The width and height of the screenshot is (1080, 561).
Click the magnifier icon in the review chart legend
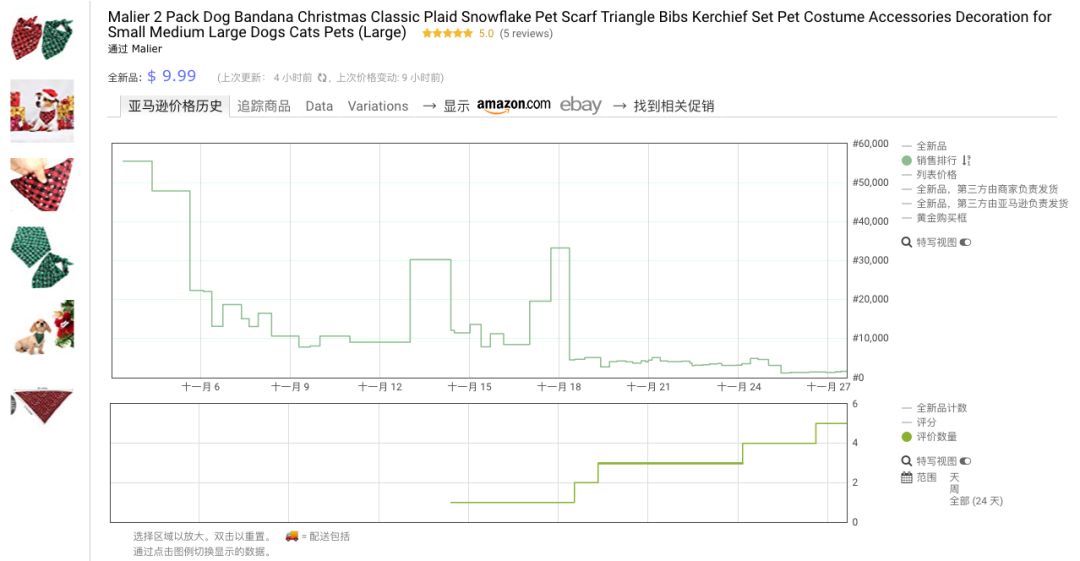pos(907,461)
